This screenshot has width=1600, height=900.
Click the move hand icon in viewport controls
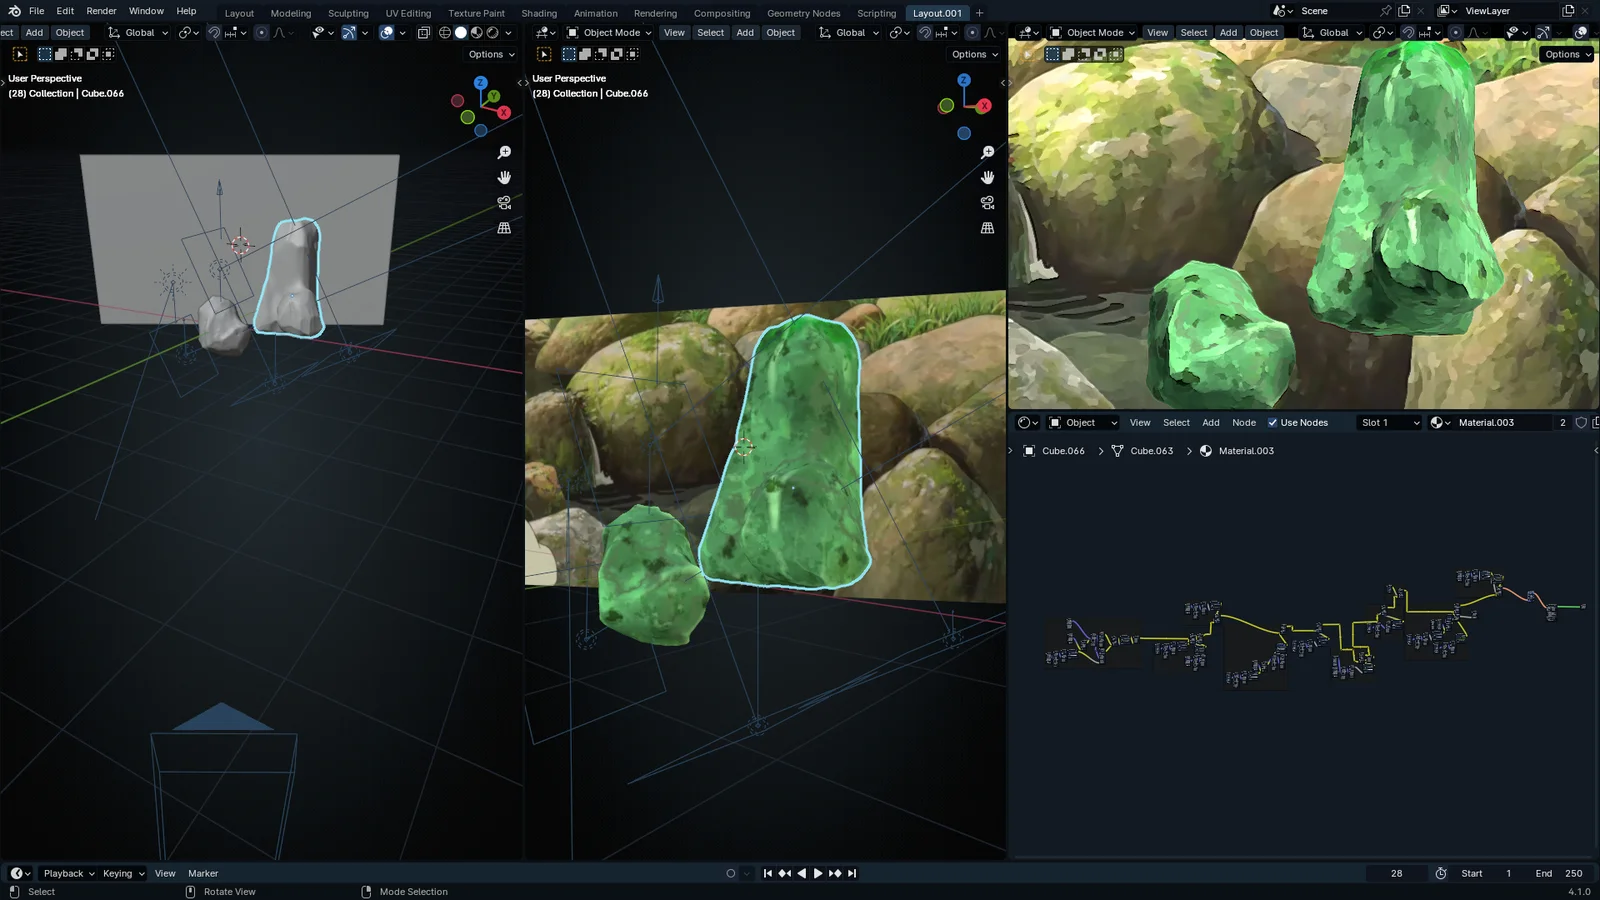[504, 177]
